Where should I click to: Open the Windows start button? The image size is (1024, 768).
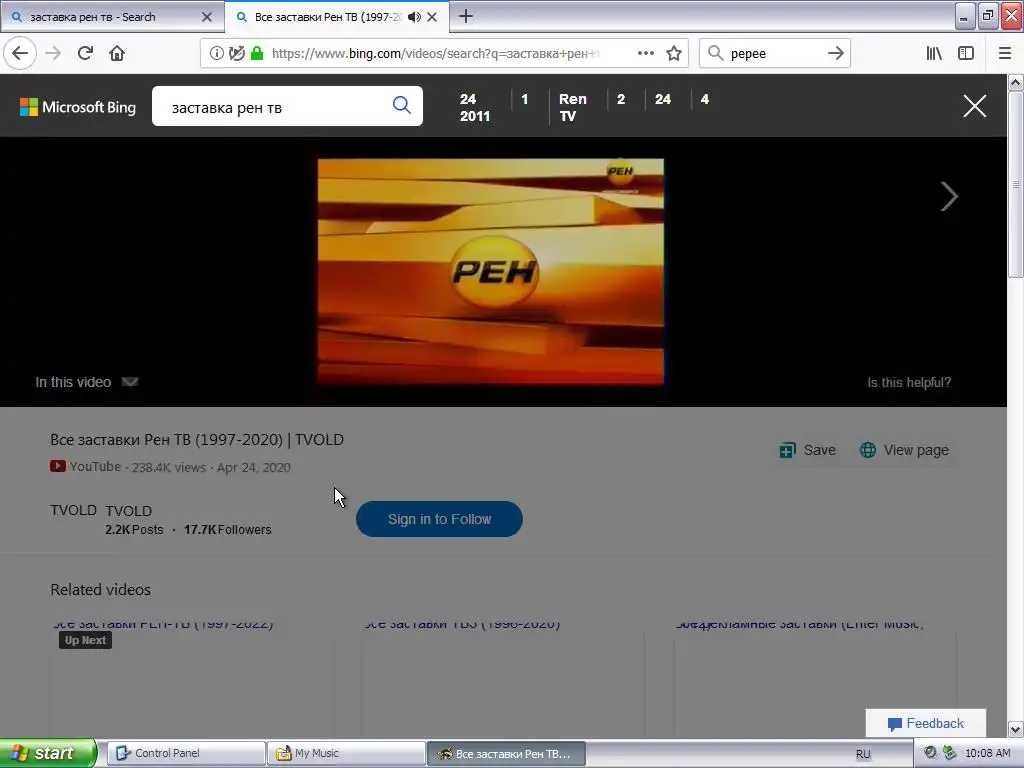(48, 753)
